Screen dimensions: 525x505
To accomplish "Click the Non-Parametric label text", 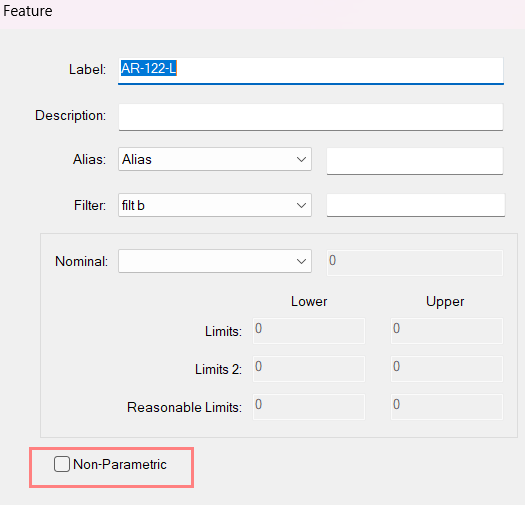I will (120, 464).
